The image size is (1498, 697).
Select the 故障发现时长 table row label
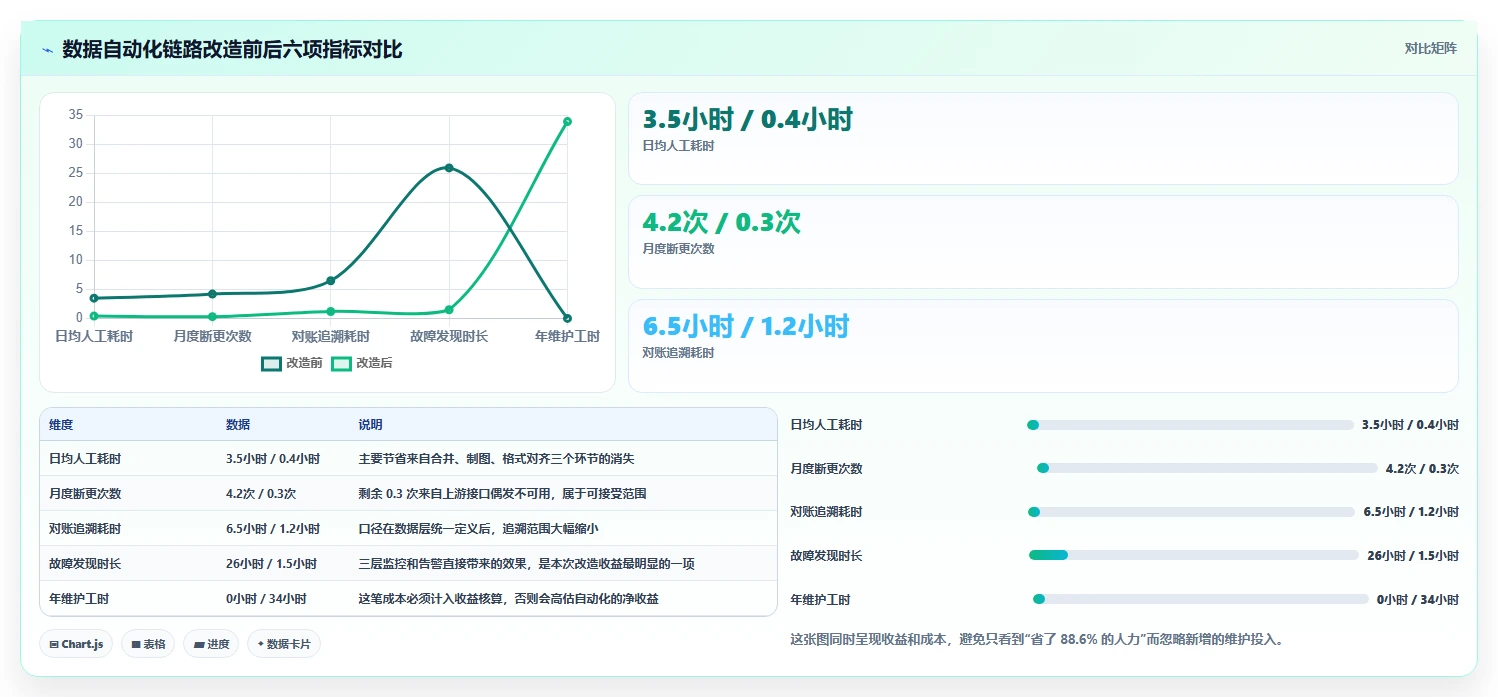click(85, 564)
